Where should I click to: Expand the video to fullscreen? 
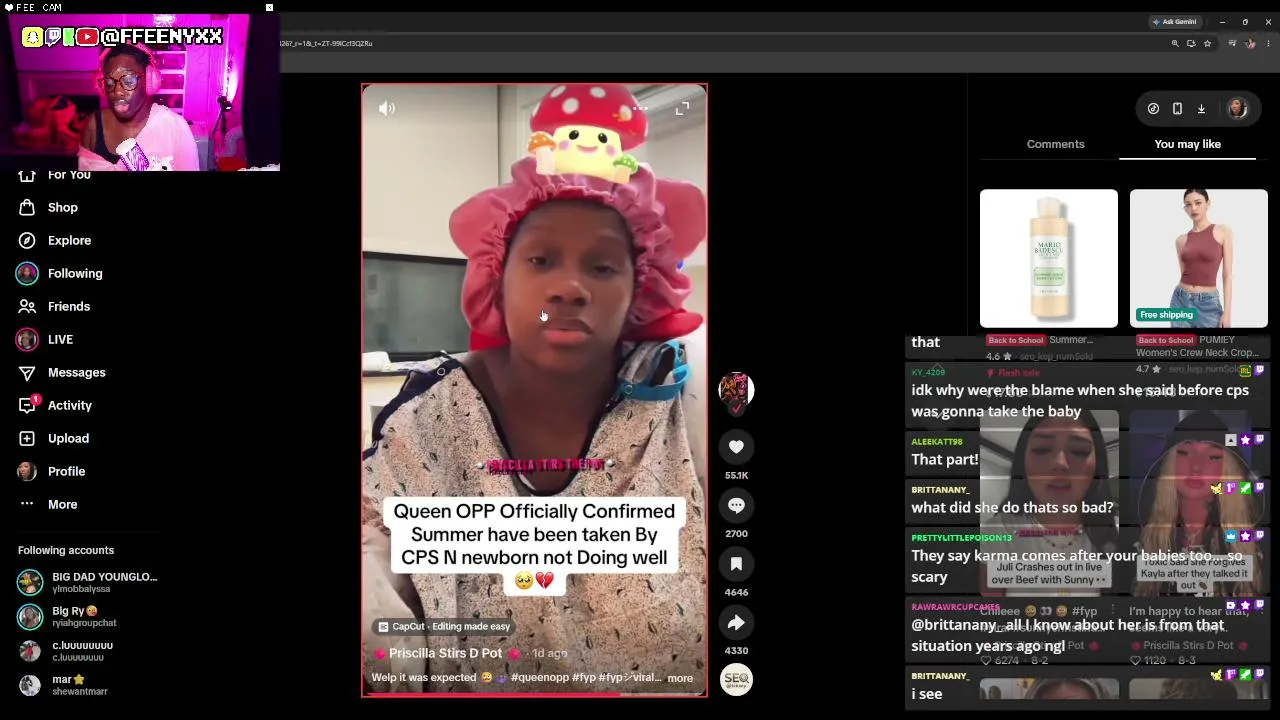[x=682, y=108]
